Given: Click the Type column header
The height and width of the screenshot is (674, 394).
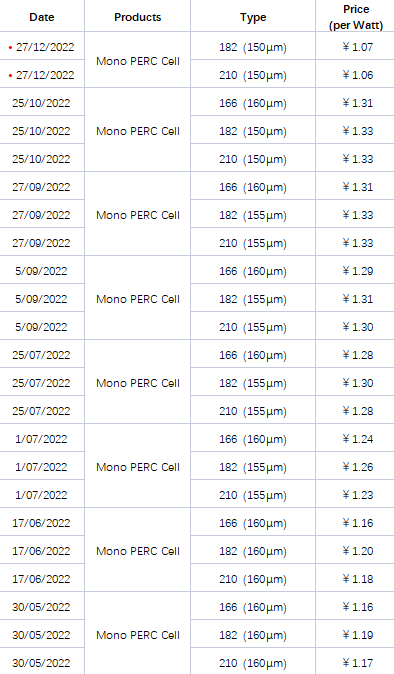Looking at the screenshot, I should 253,17.
